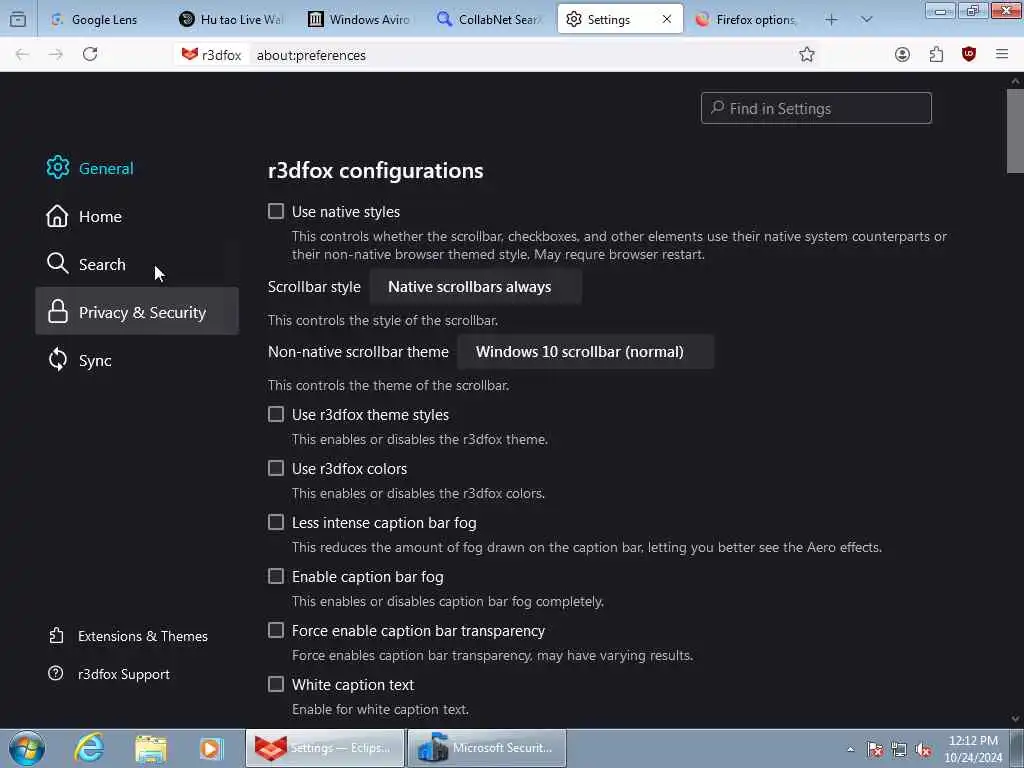Image resolution: width=1024 pixels, height=768 pixels.
Task: Click the network tray icon
Action: pos(899,749)
